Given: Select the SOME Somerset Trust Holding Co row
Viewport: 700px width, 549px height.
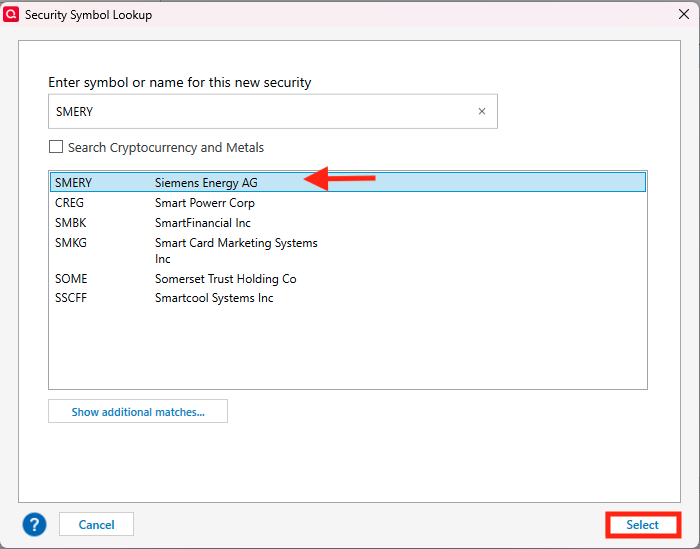Looking at the screenshot, I should pyautogui.click(x=348, y=279).
